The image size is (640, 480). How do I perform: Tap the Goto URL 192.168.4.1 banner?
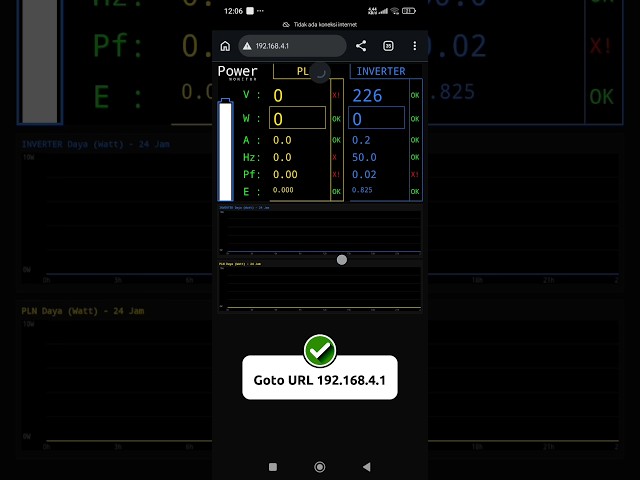click(320, 378)
